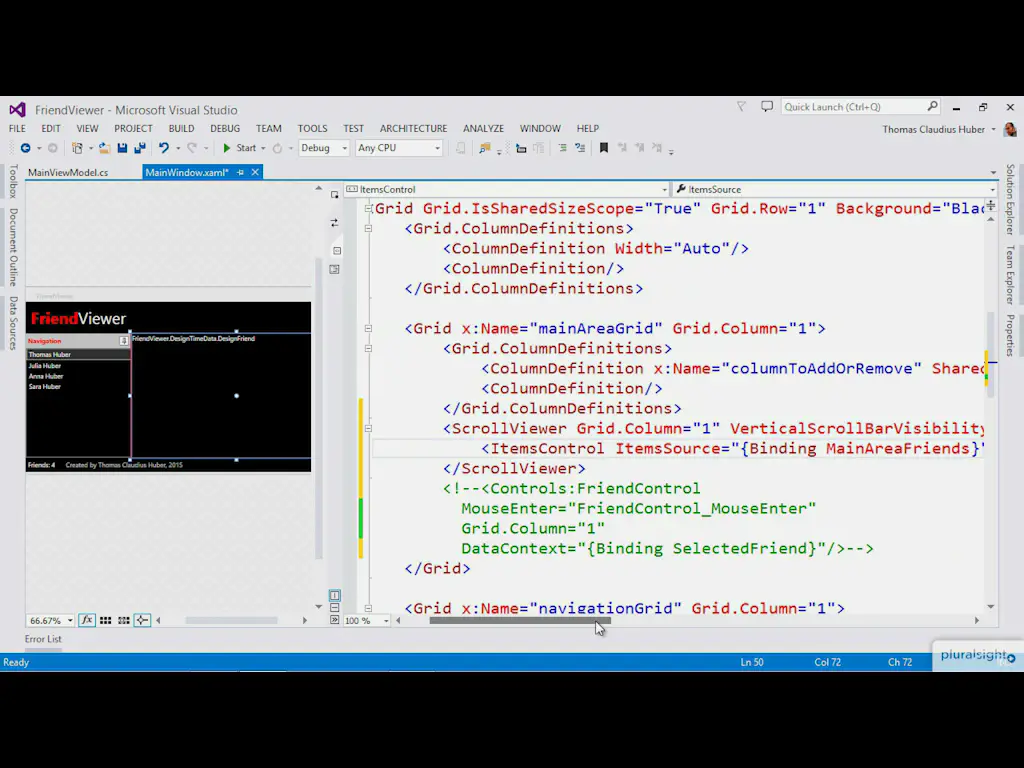The image size is (1024, 768).
Task: Save the current file with Save icon
Action: pos(122,148)
